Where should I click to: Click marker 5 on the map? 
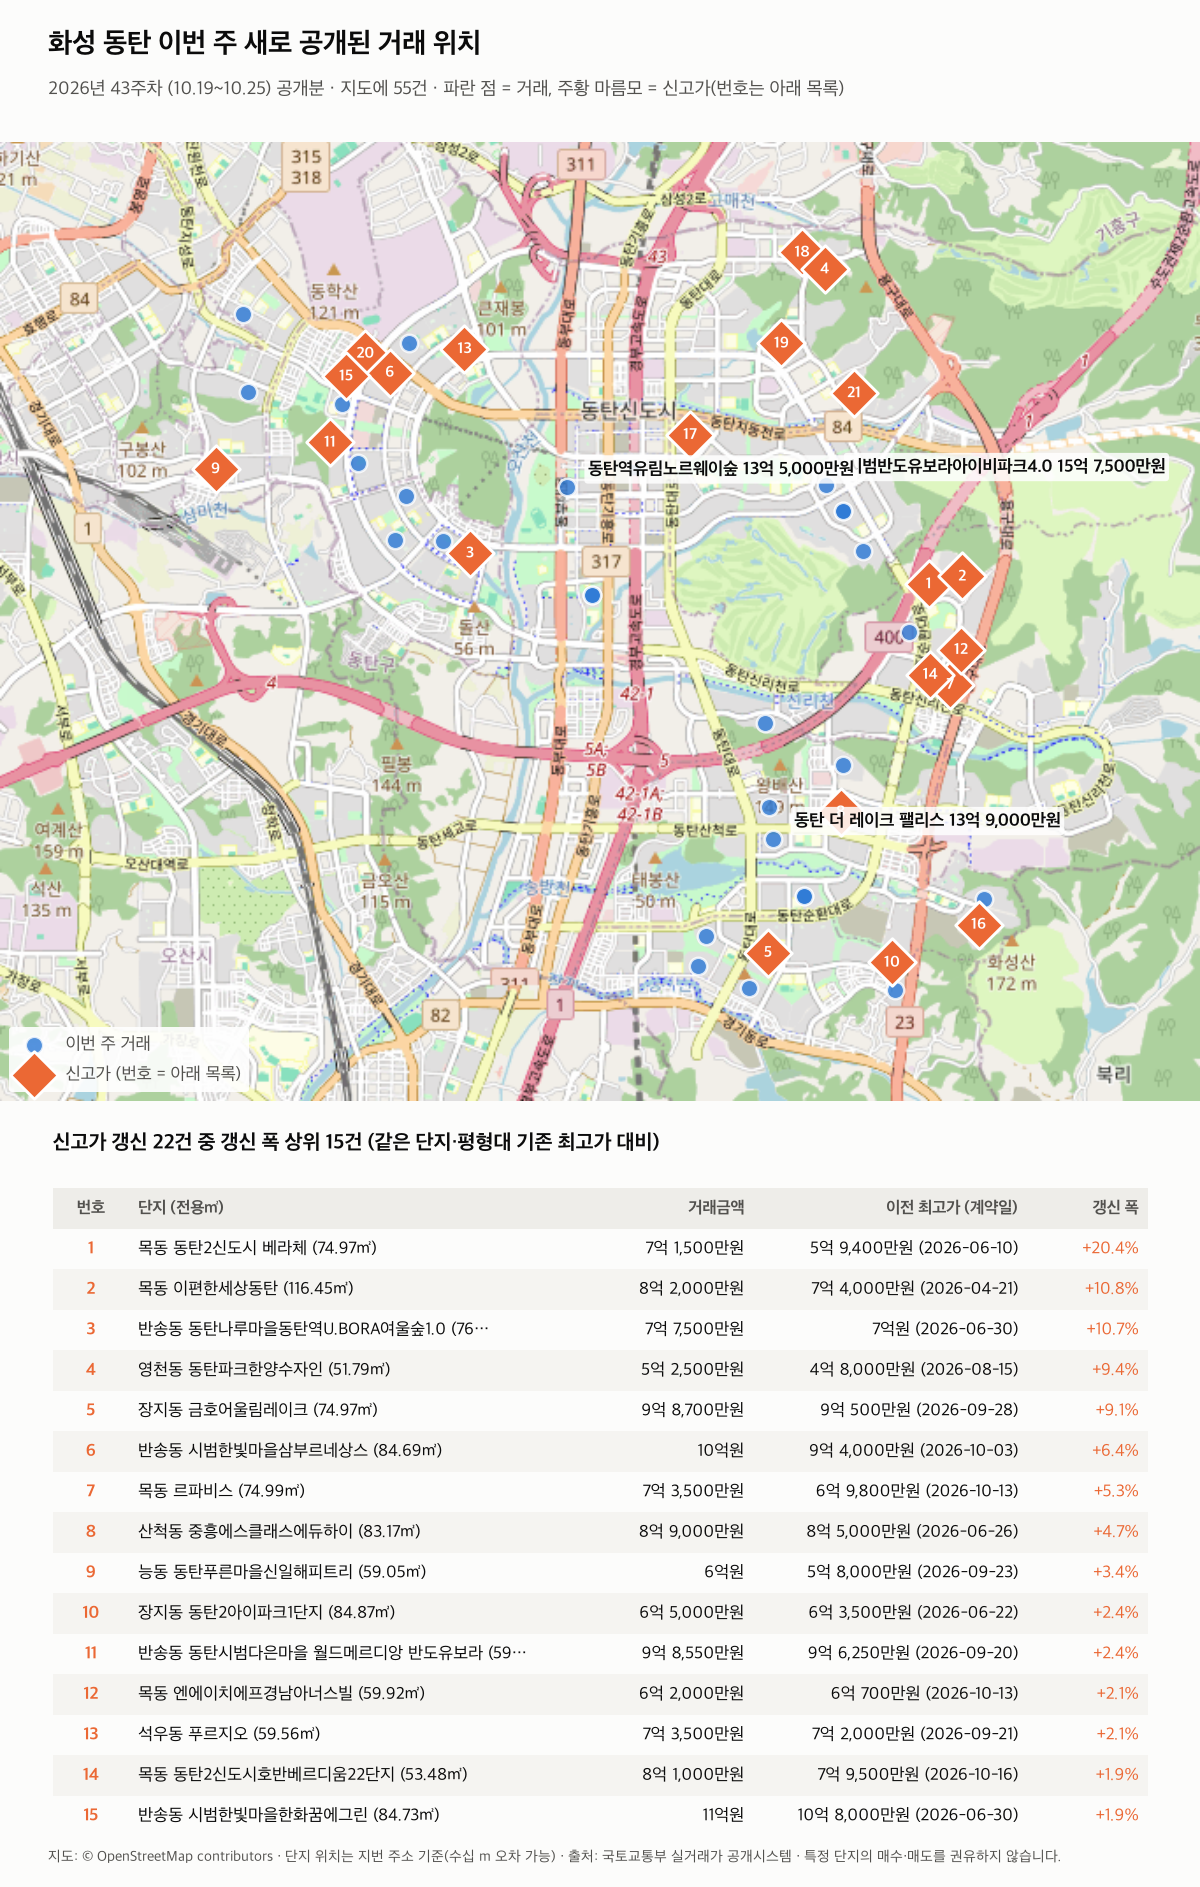point(768,951)
